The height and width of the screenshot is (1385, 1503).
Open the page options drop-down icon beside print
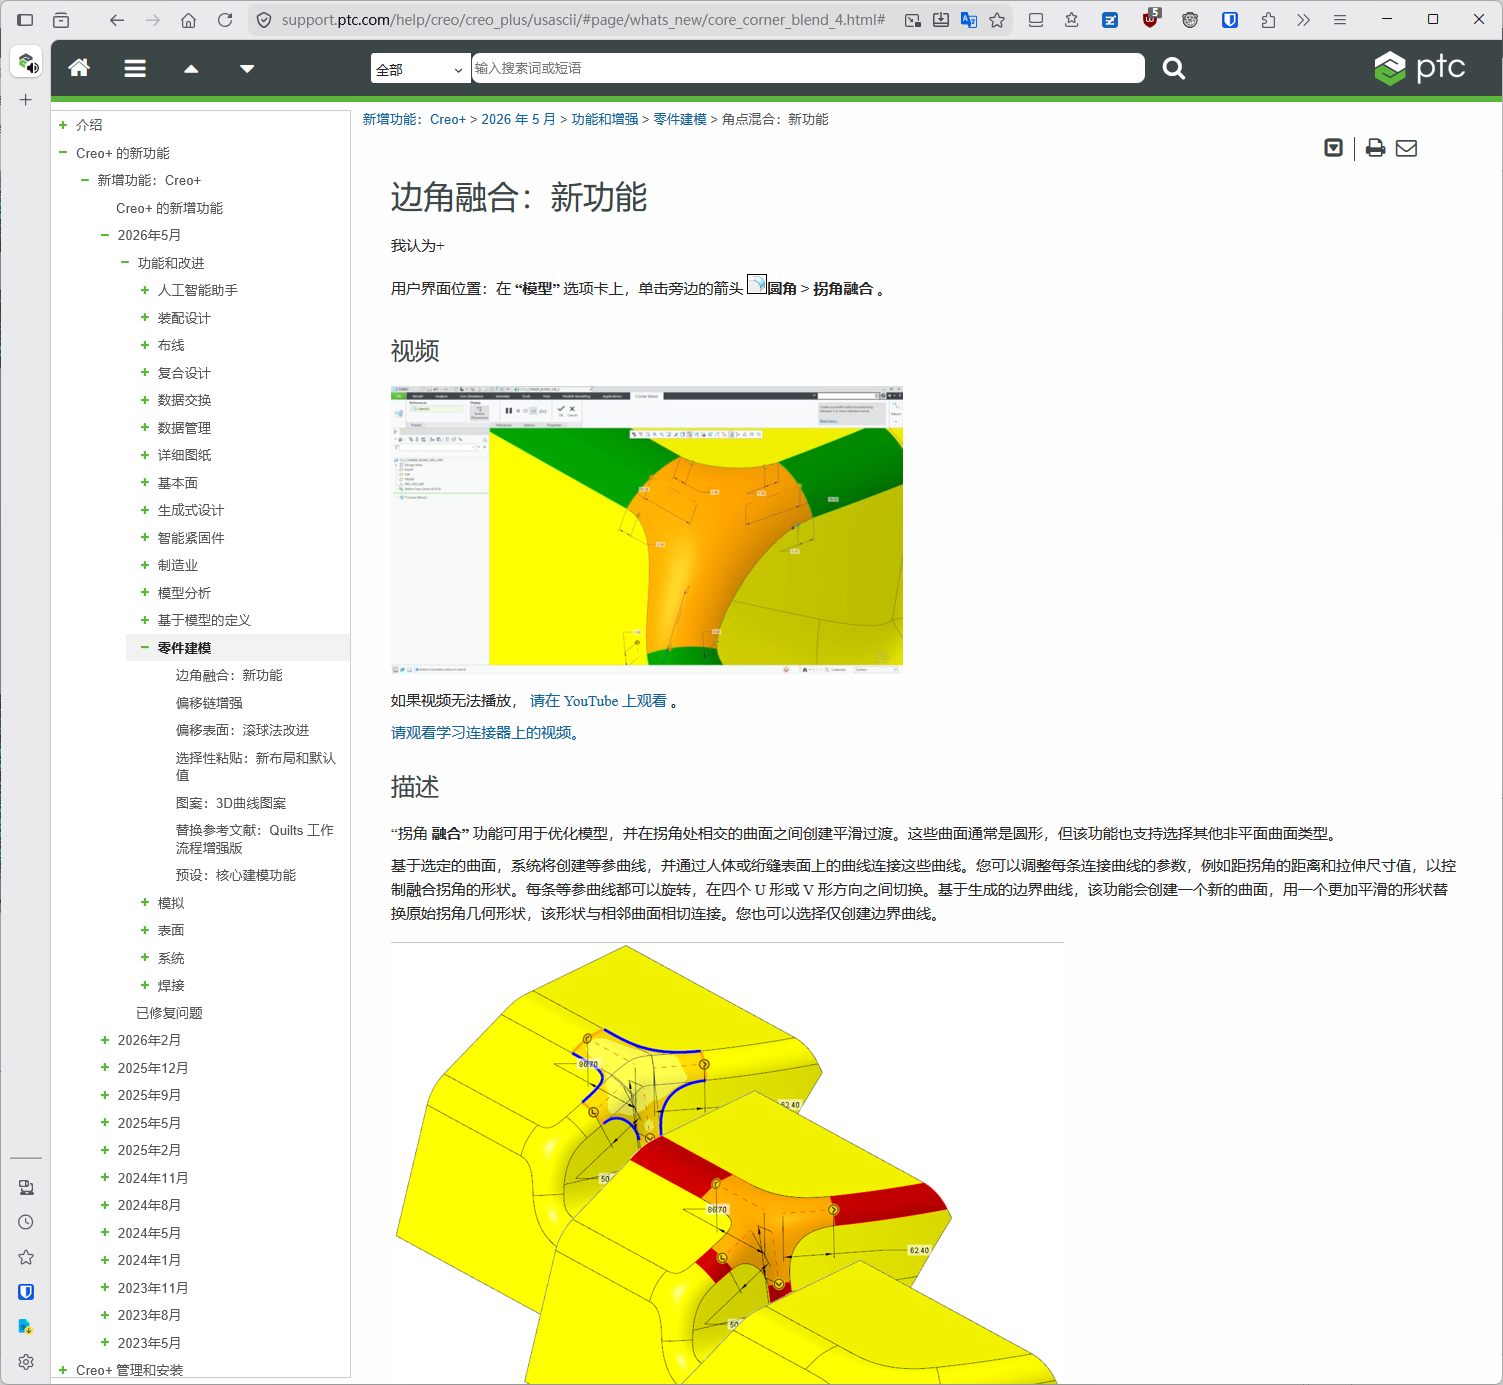point(1333,148)
